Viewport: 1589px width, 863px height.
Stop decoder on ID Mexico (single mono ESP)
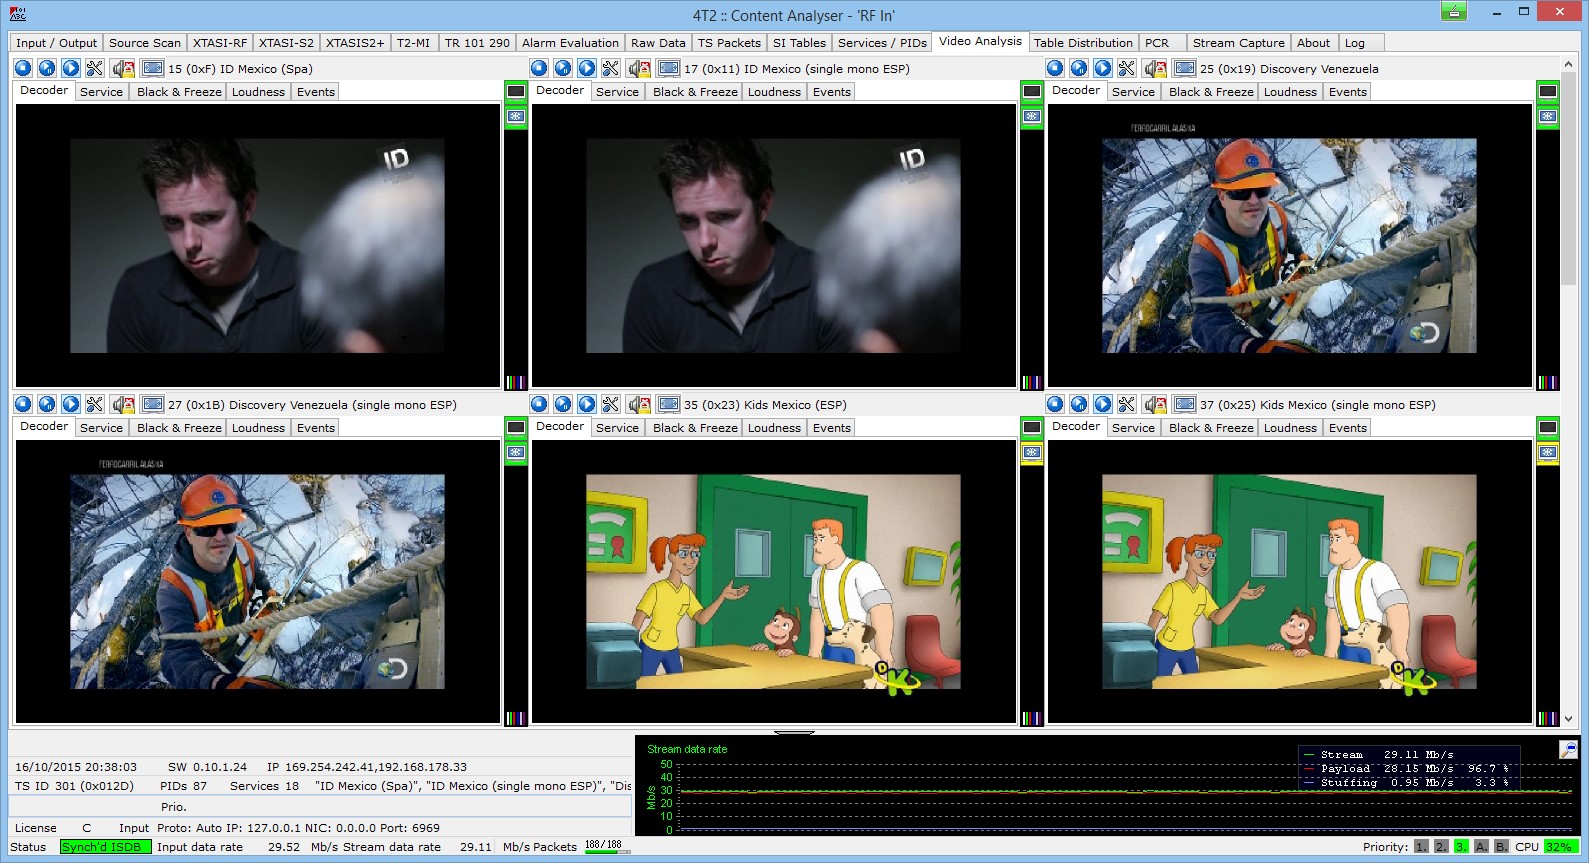point(539,68)
